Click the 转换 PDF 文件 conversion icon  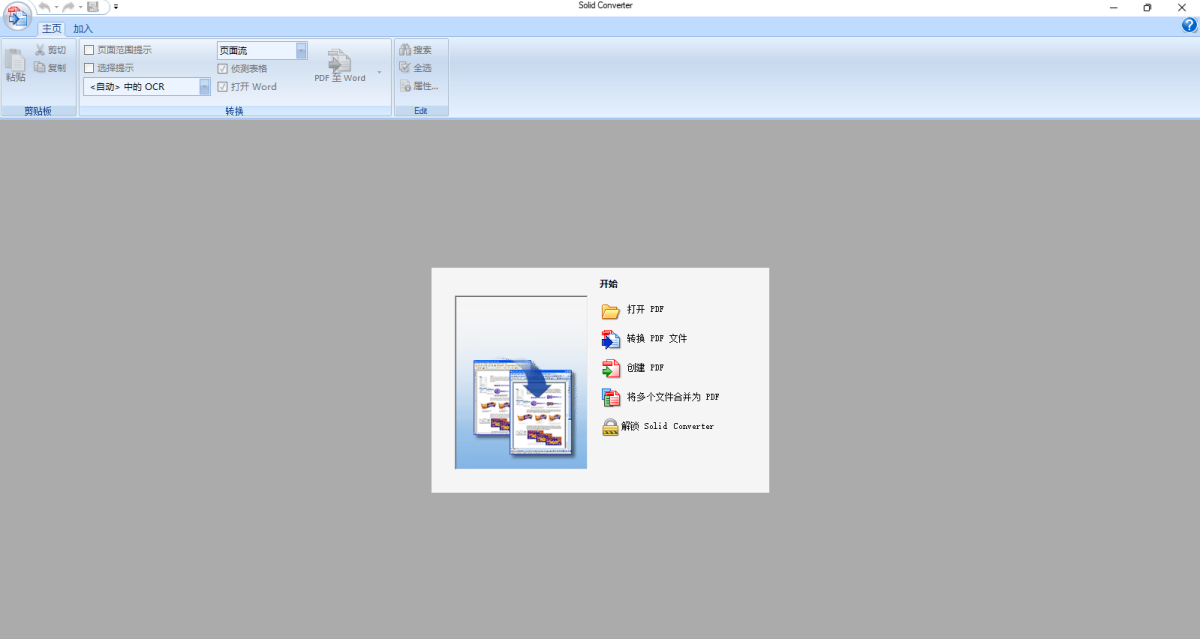[611, 339]
